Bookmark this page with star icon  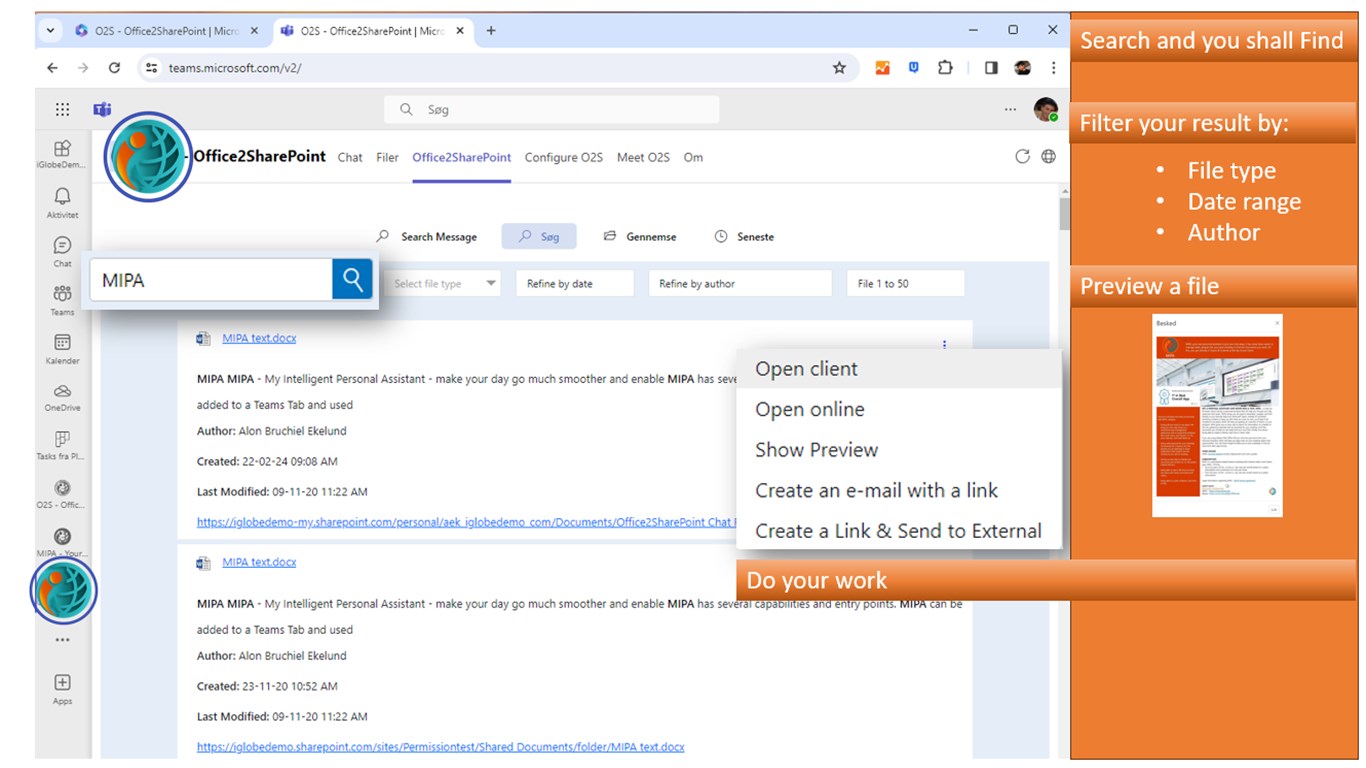839,68
